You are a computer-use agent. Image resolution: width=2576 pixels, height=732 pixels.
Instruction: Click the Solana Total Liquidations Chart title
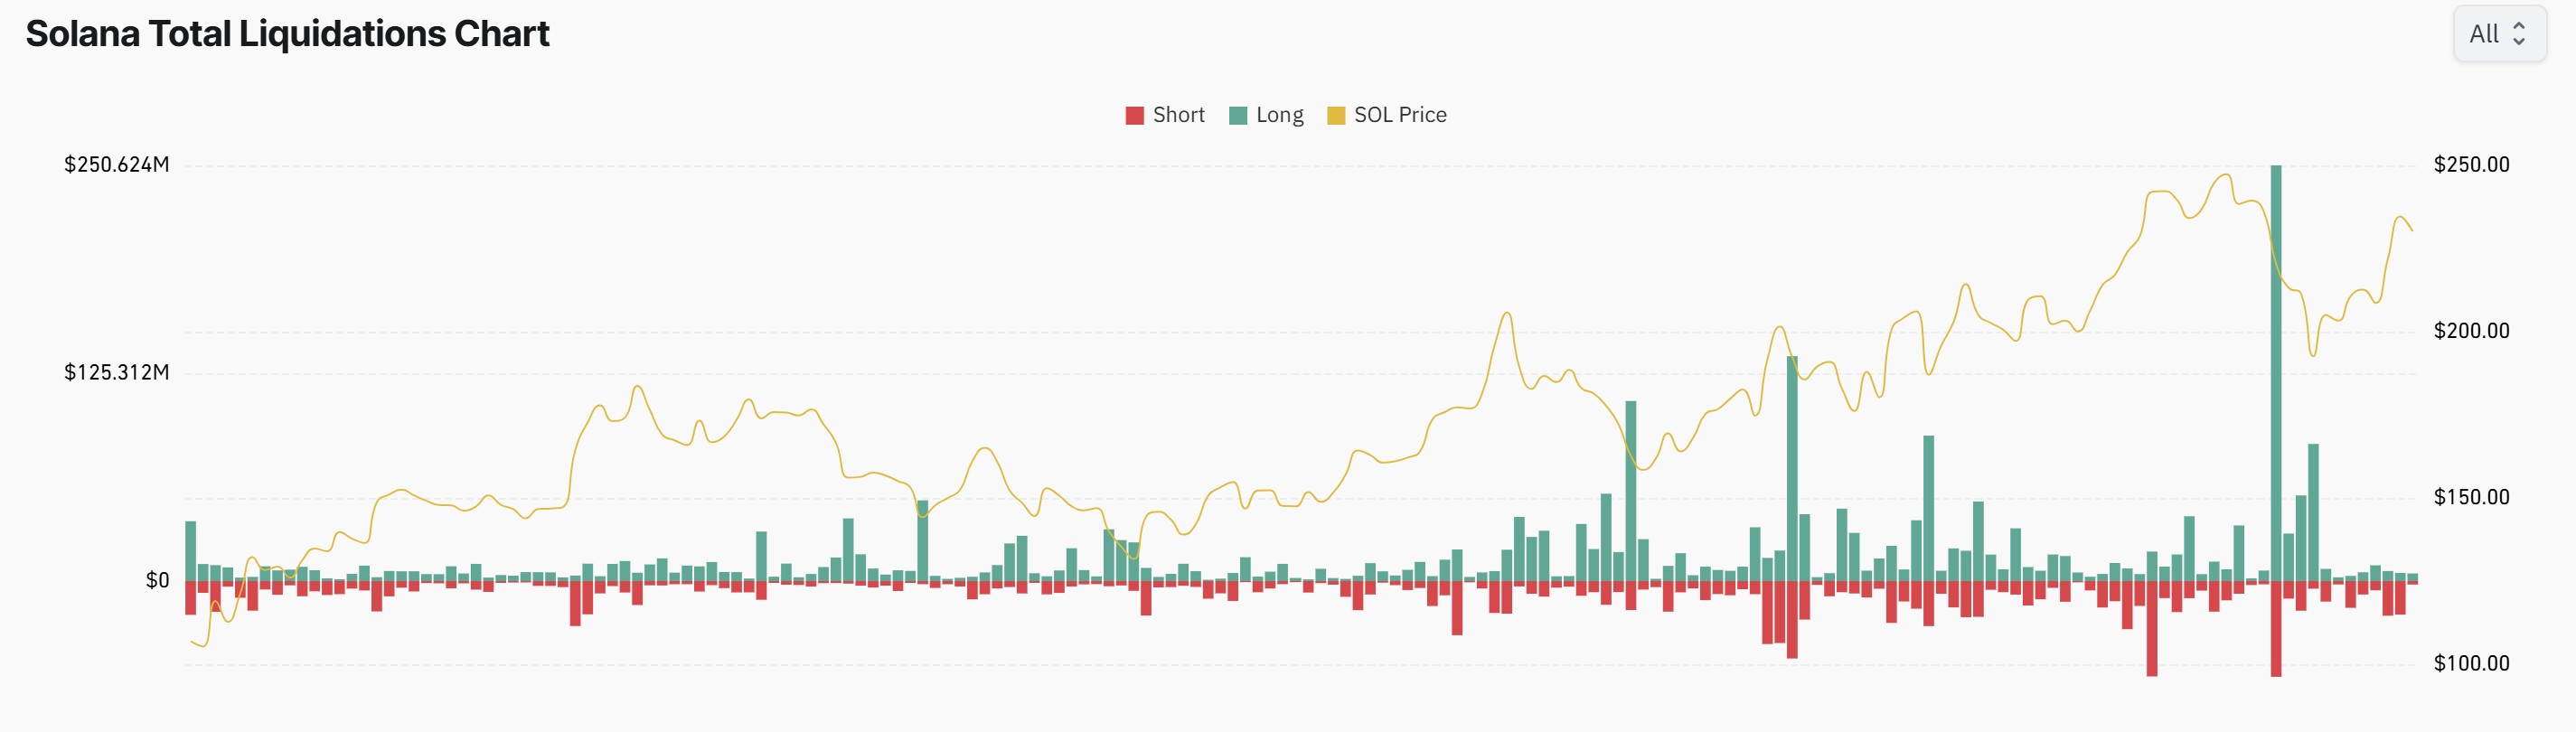(287, 33)
